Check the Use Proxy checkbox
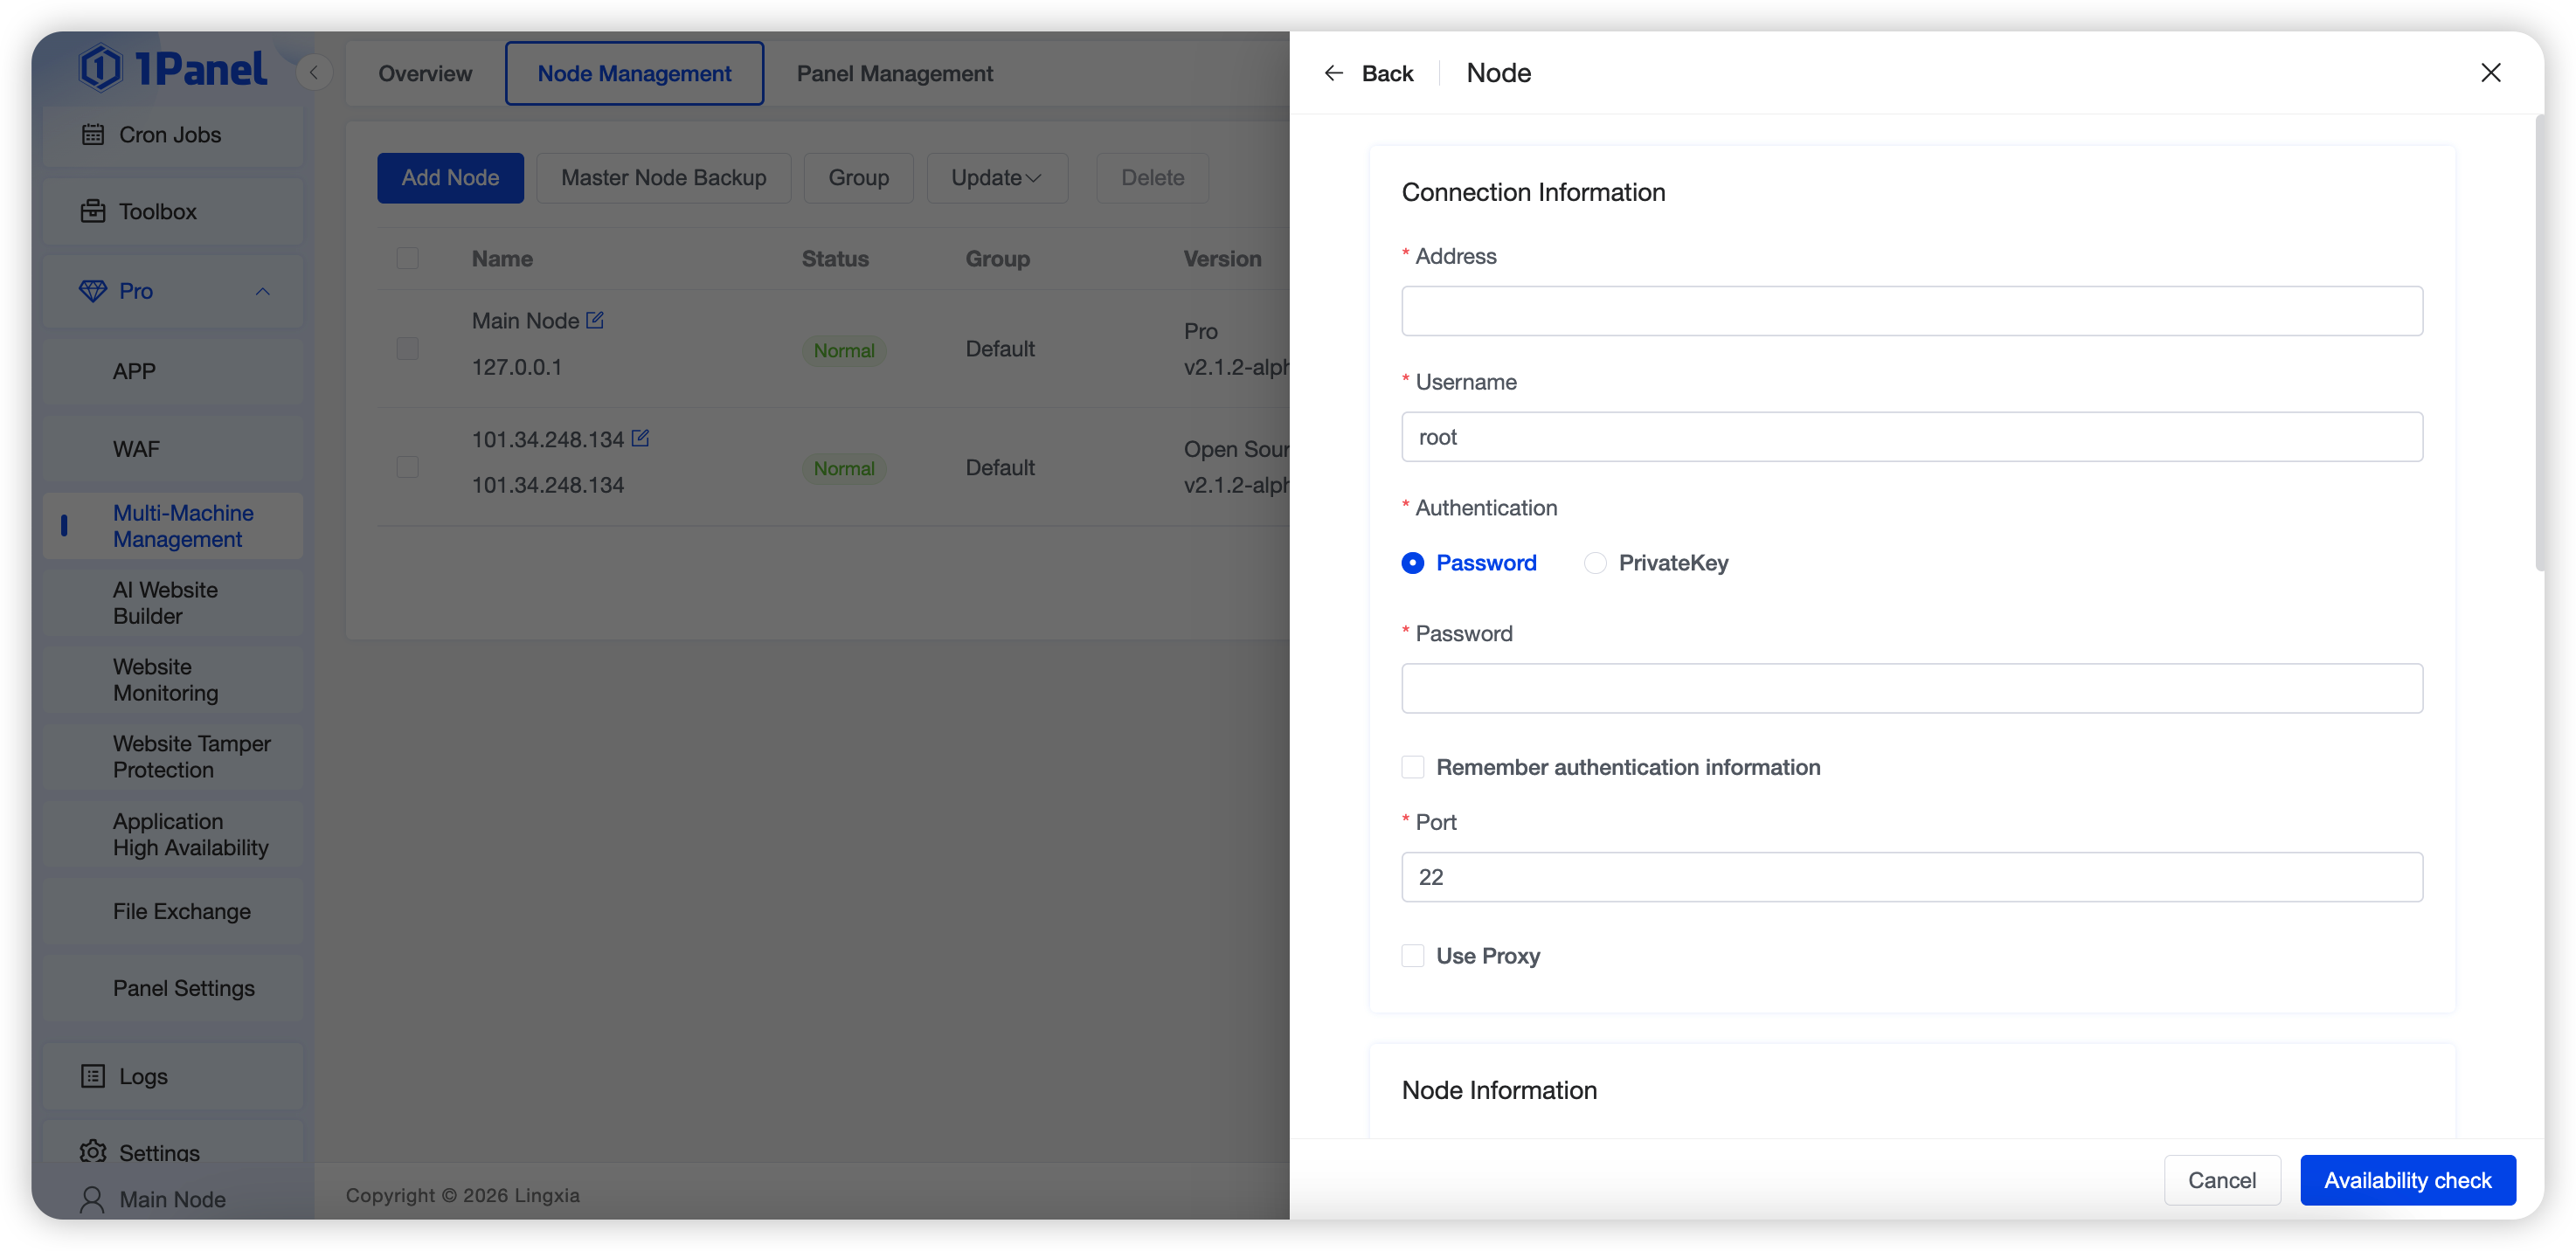 click(1412, 956)
